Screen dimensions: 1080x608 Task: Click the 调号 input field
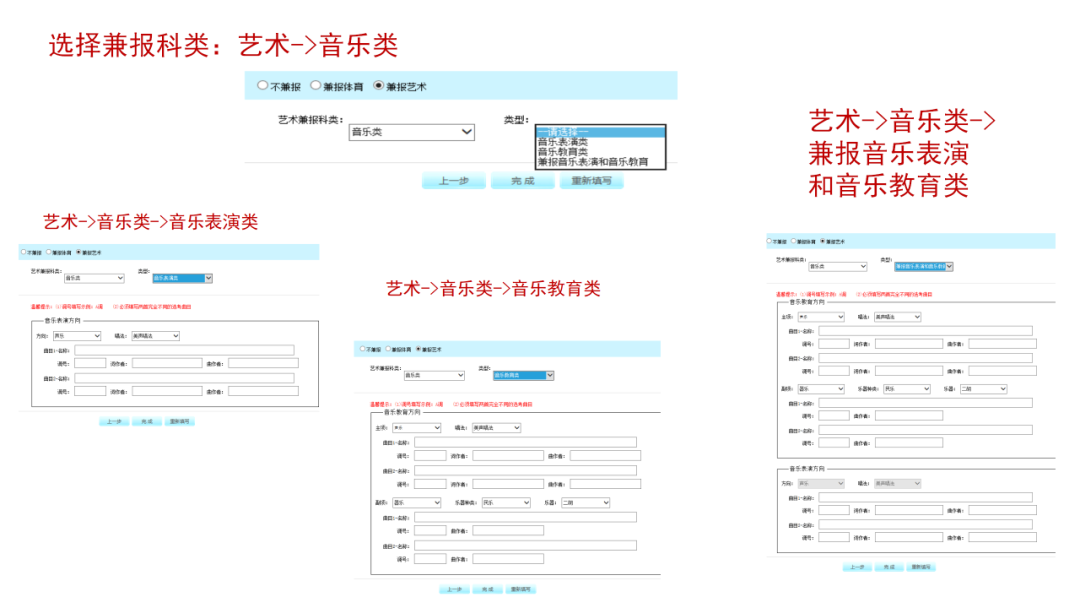tap(89, 363)
